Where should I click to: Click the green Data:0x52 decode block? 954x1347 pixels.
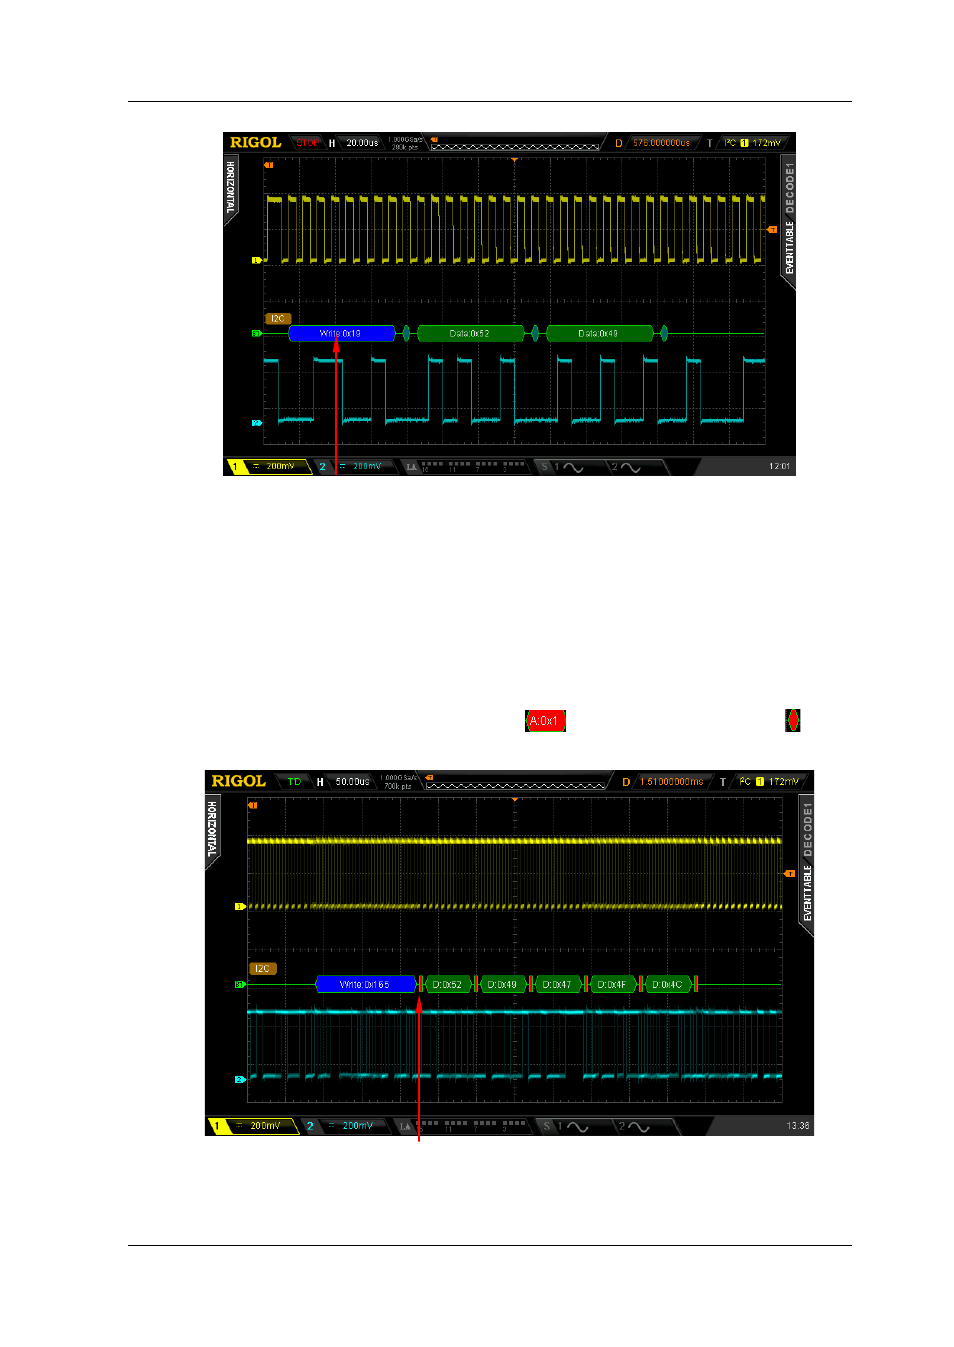pos(470,334)
